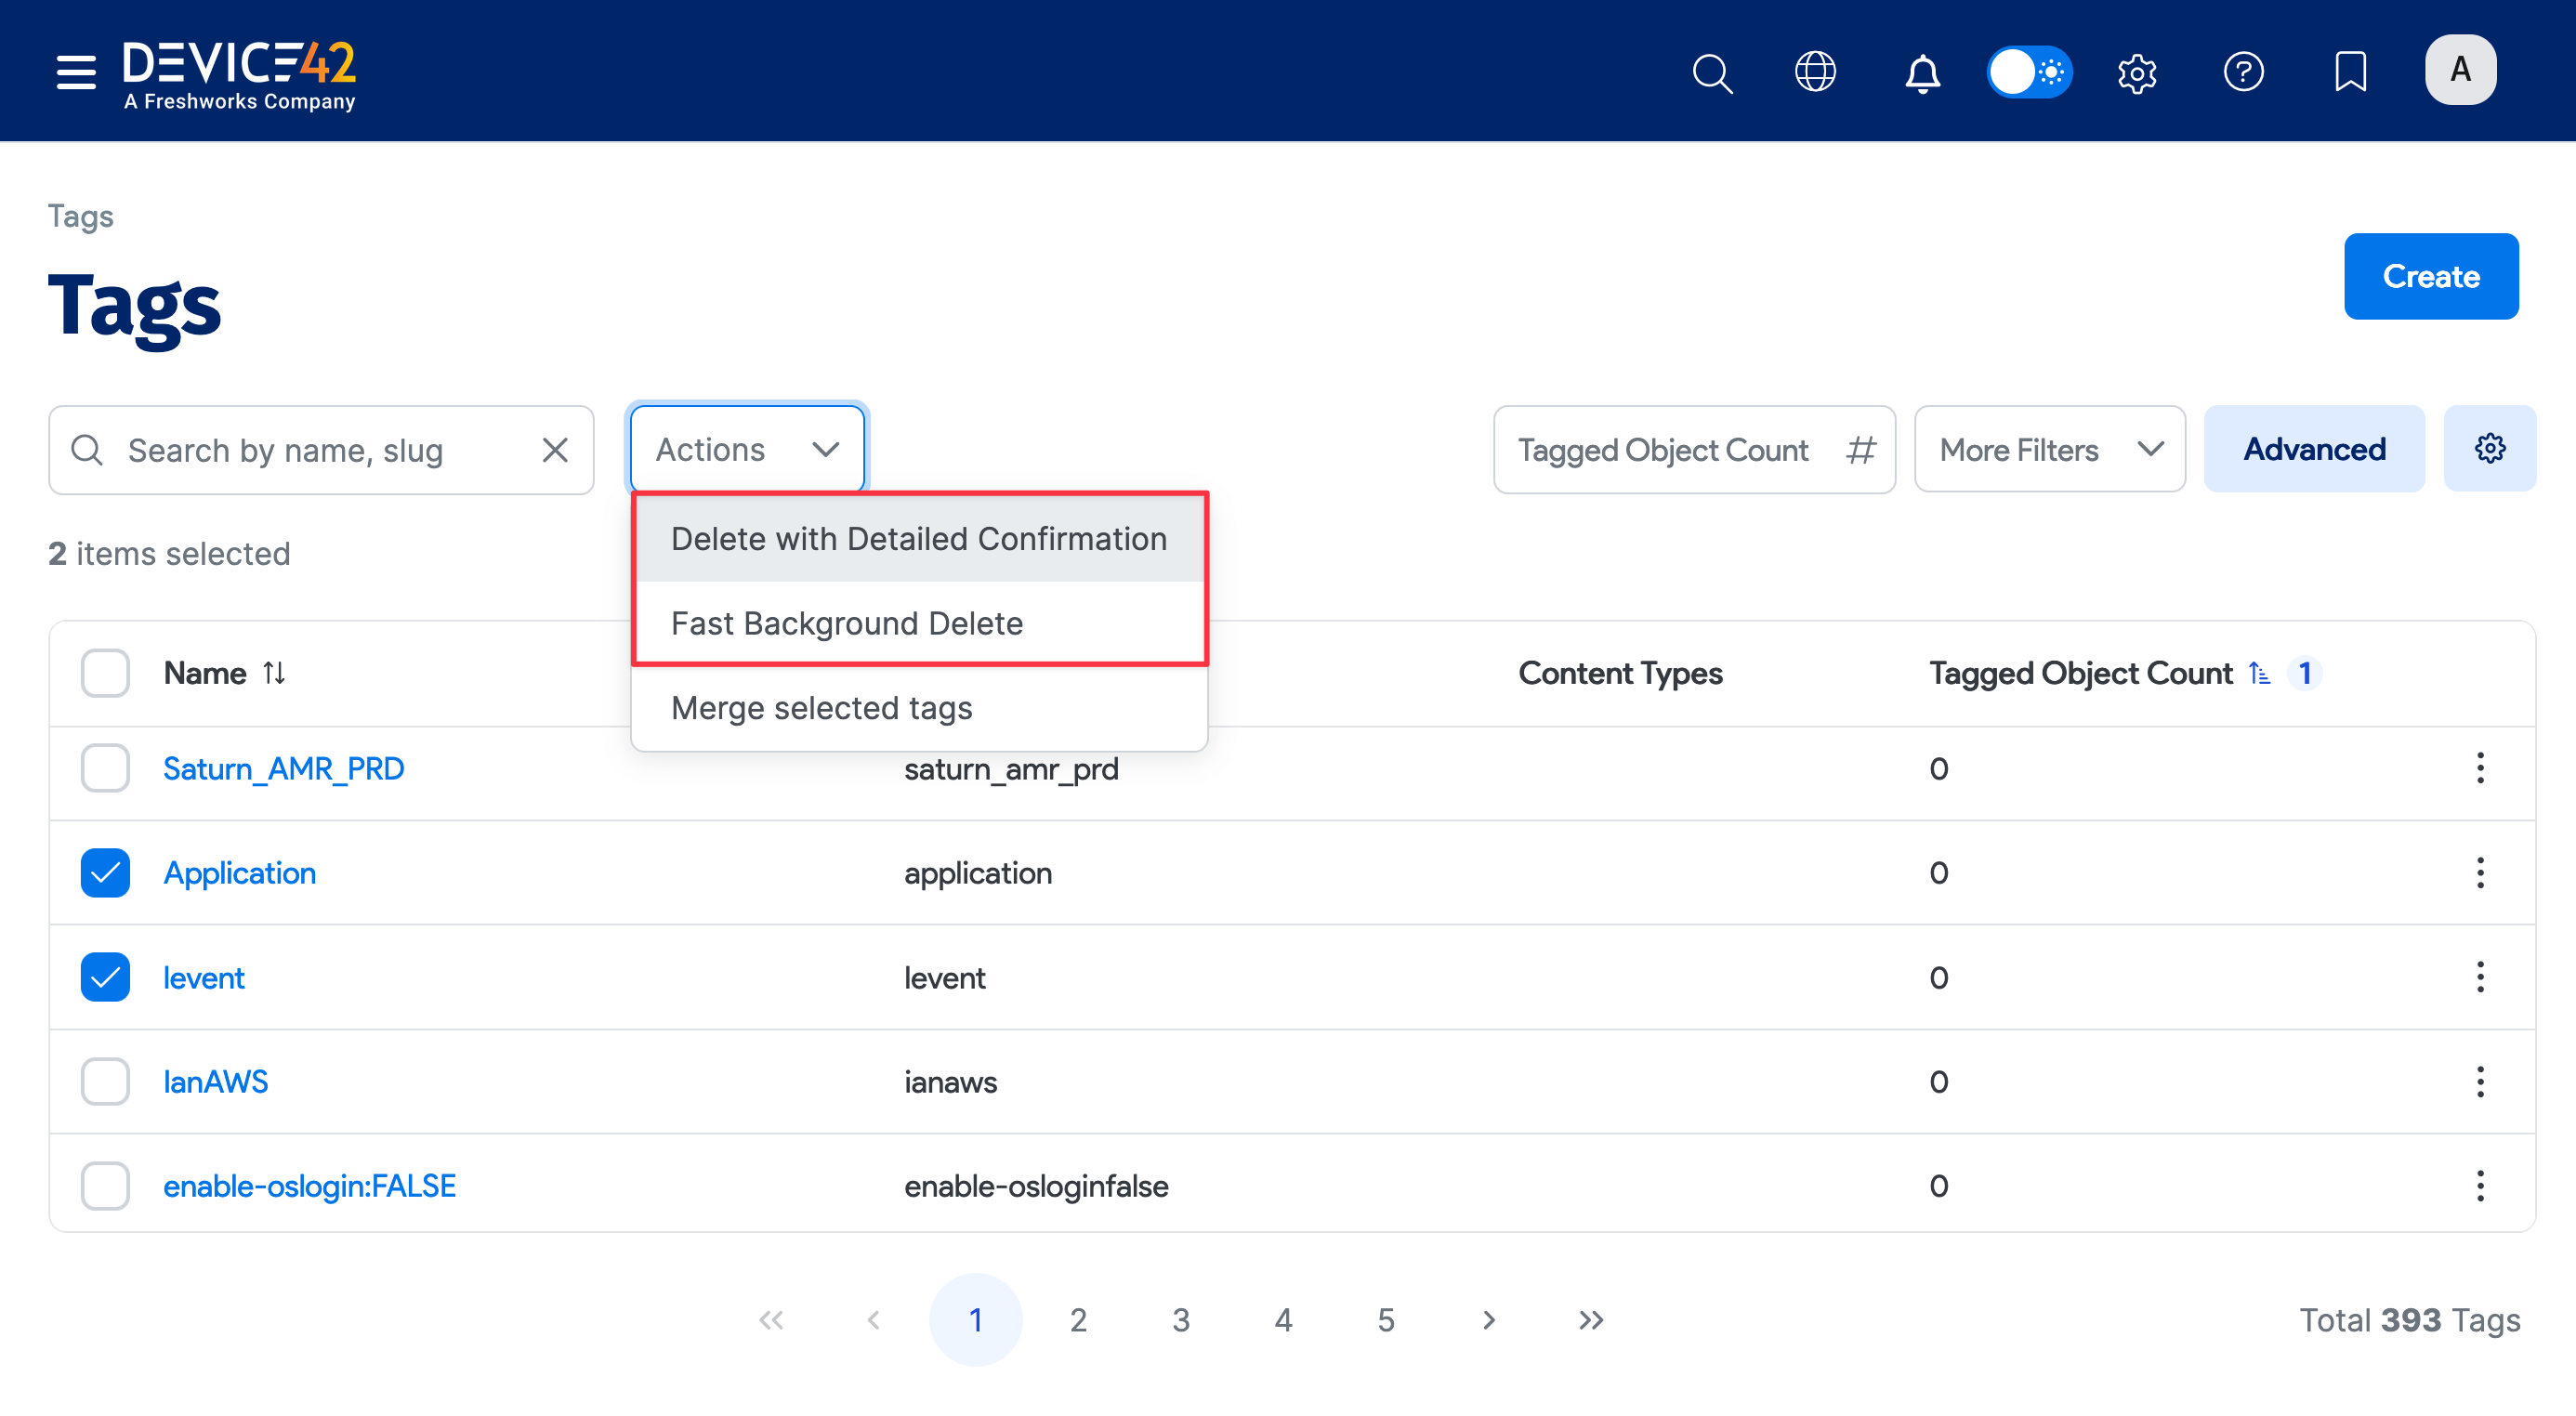Tick the select-all header checkbox
Viewport: 2576px width, 1416px height.
click(105, 673)
